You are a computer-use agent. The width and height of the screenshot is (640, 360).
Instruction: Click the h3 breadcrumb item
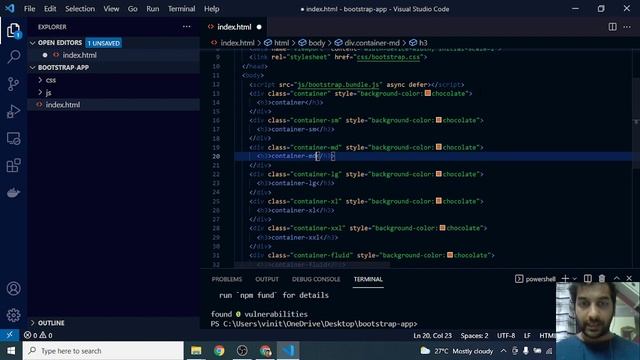[x=418, y=43]
